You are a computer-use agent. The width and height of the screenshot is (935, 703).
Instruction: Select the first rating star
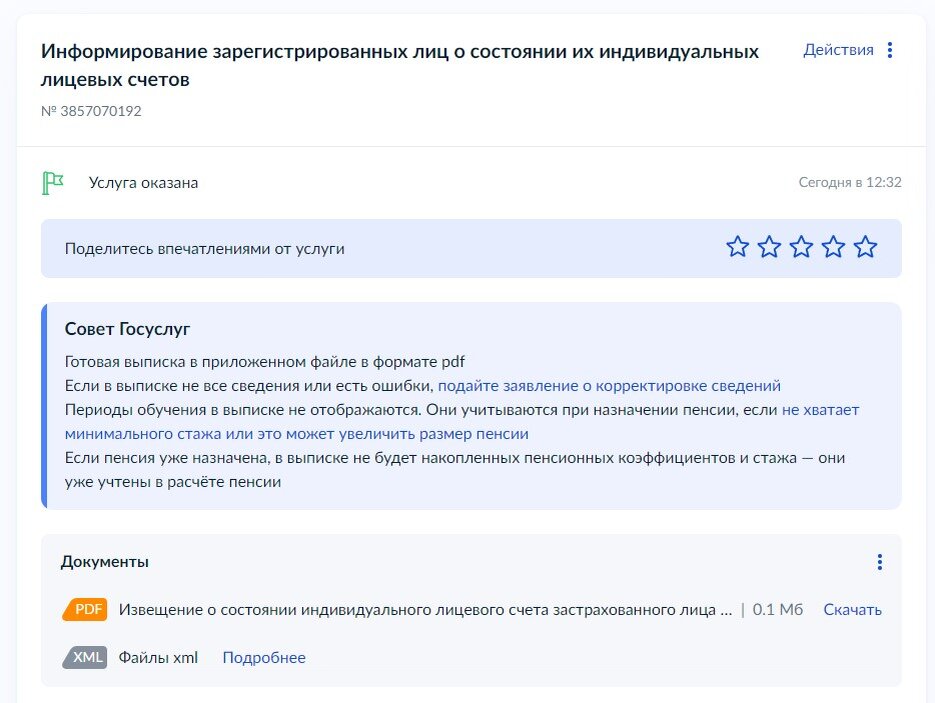click(x=737, y=246)
